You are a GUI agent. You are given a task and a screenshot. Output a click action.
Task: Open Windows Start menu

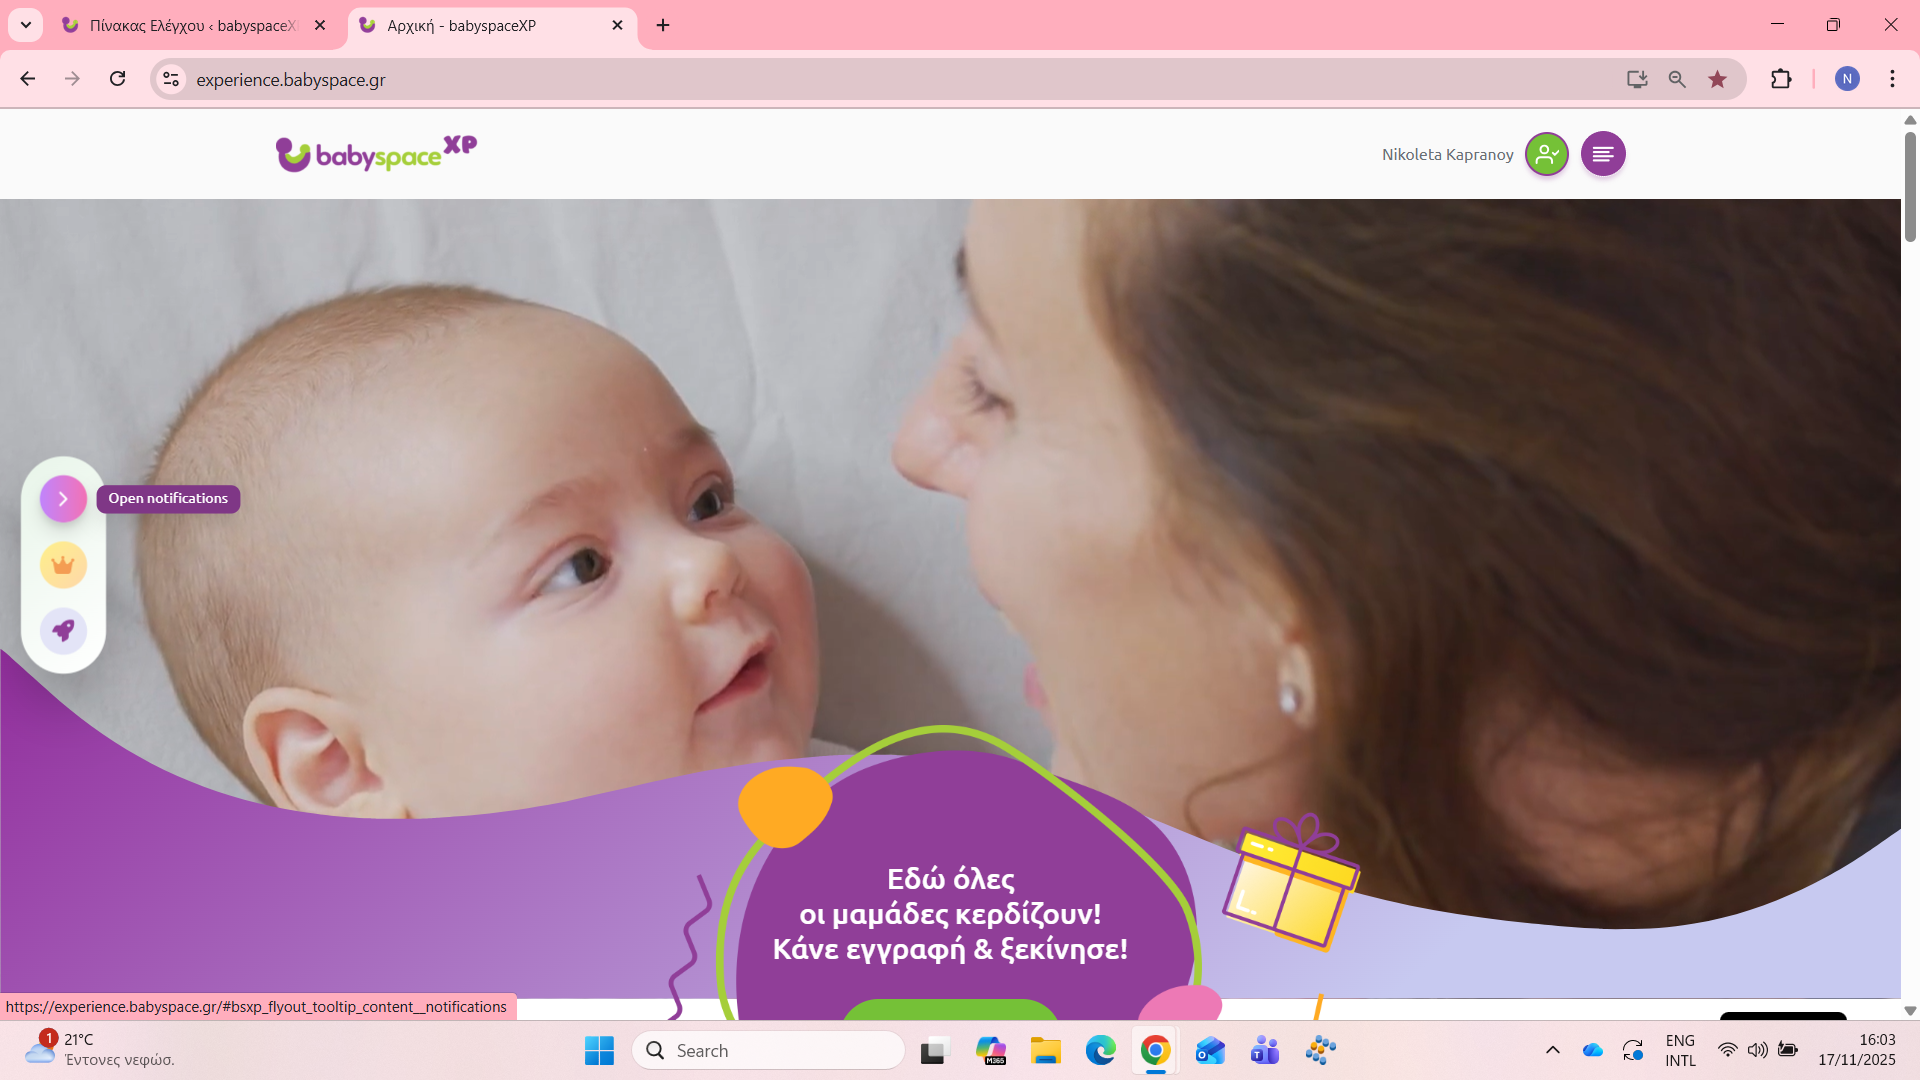599,1050
